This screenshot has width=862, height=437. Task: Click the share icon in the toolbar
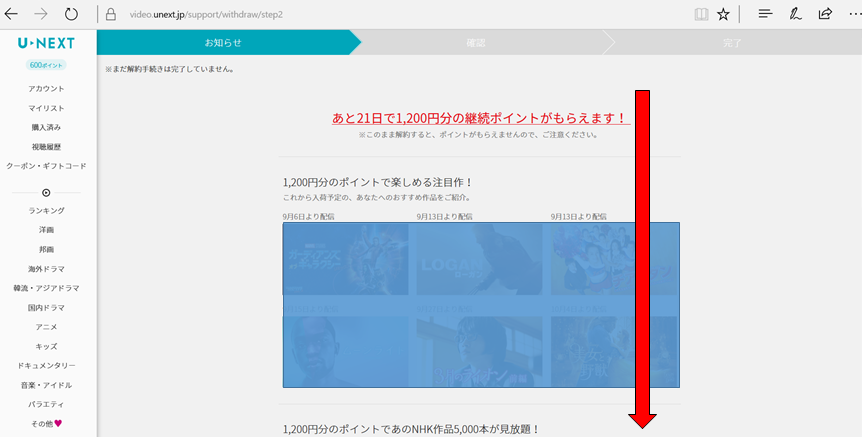(x=825, y=14)
